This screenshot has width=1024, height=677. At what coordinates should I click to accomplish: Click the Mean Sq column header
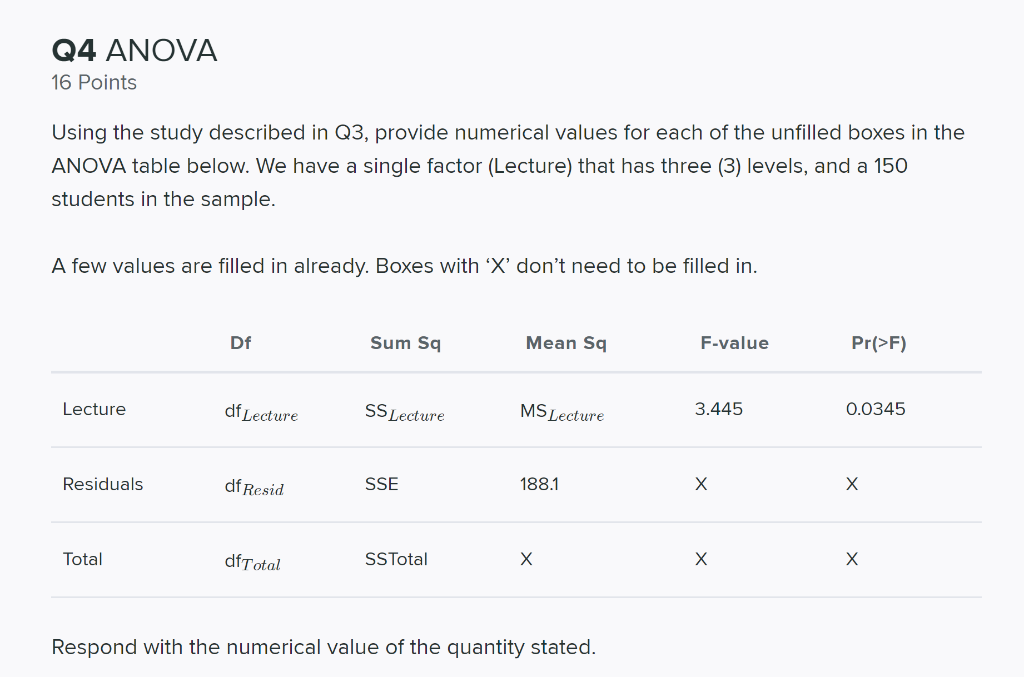point(566,343)
